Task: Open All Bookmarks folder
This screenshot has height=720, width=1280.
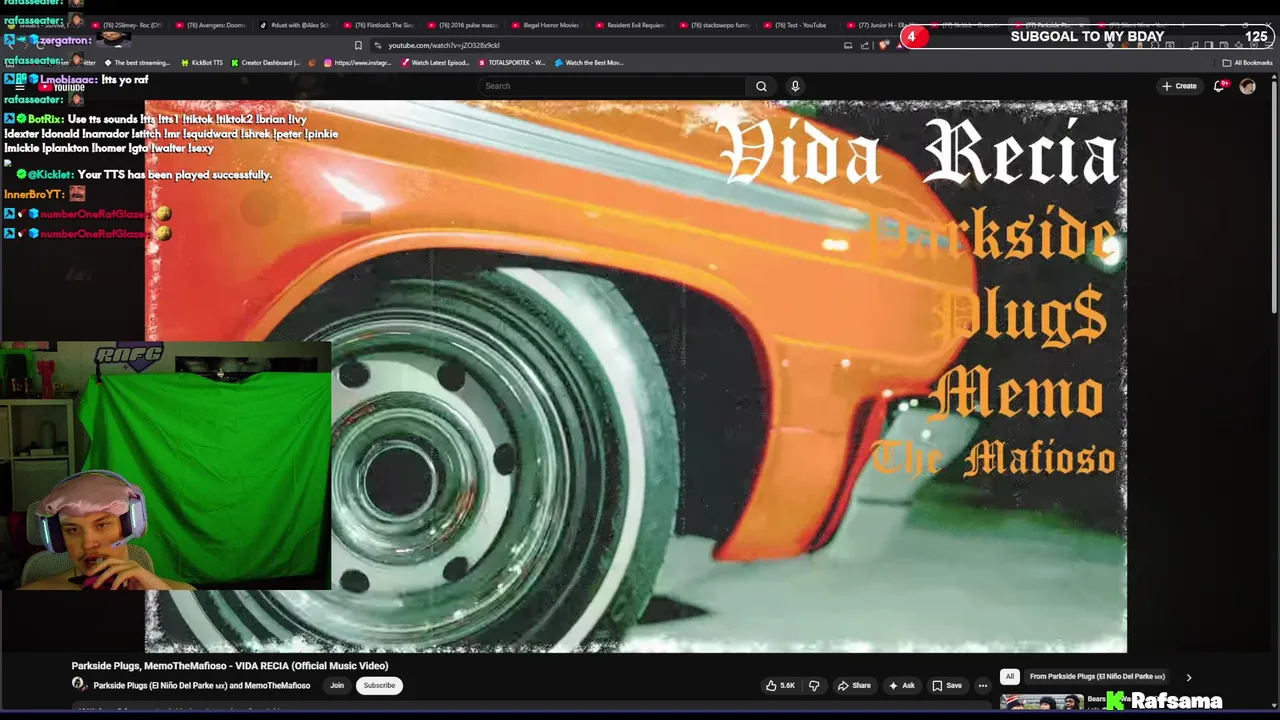Action: pyautogui.click(x=1247, y=62)
